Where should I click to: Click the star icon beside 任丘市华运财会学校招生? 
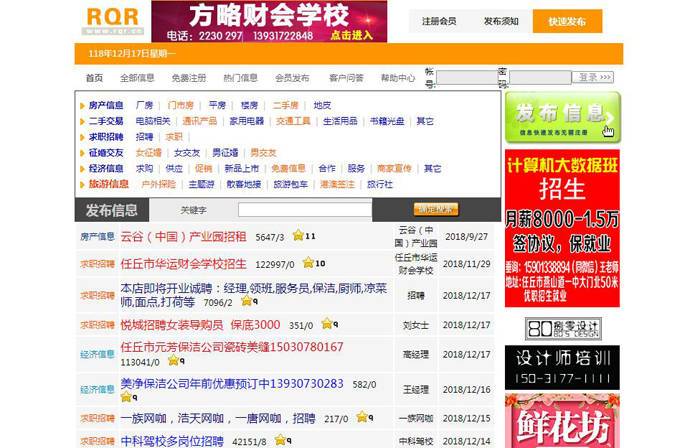[308, 263]
